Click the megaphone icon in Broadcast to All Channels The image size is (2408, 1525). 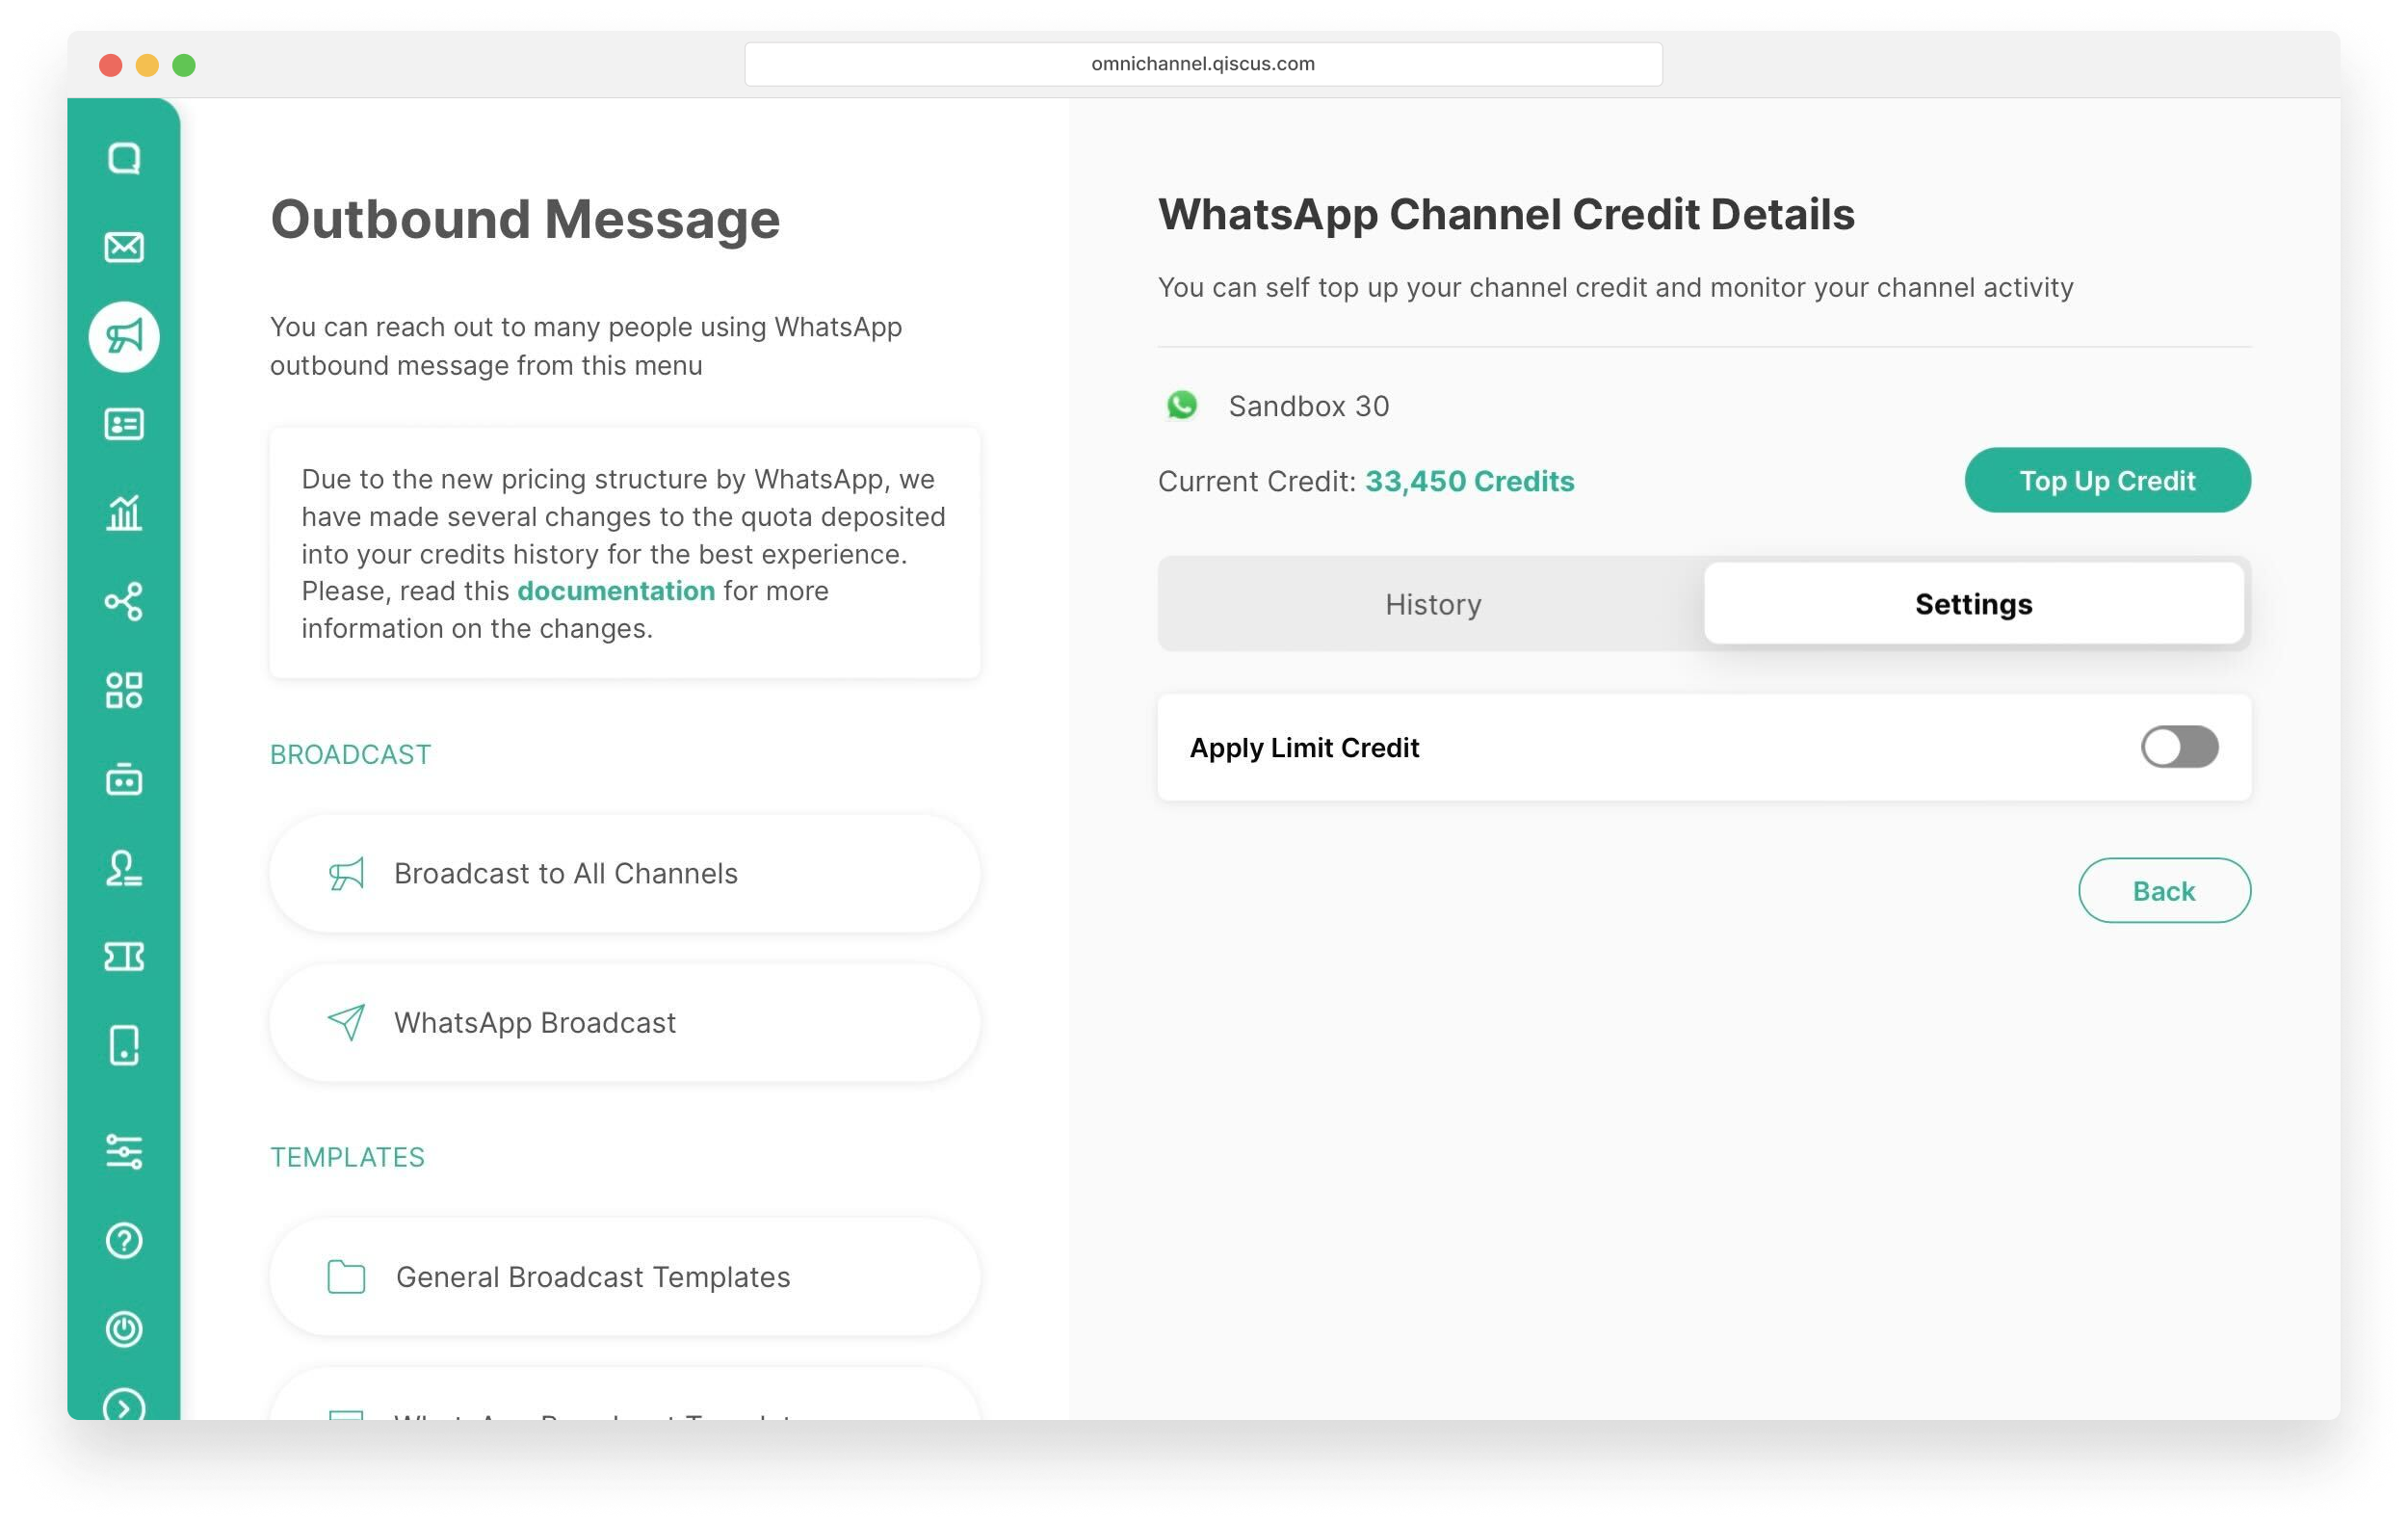(x=346, y=874)
